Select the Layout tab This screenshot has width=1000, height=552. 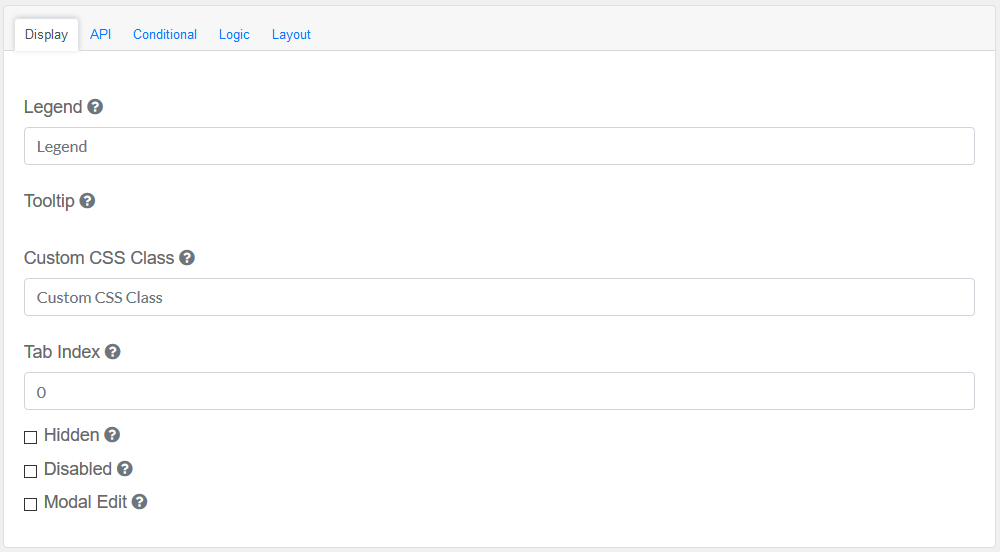pos(291,34)
